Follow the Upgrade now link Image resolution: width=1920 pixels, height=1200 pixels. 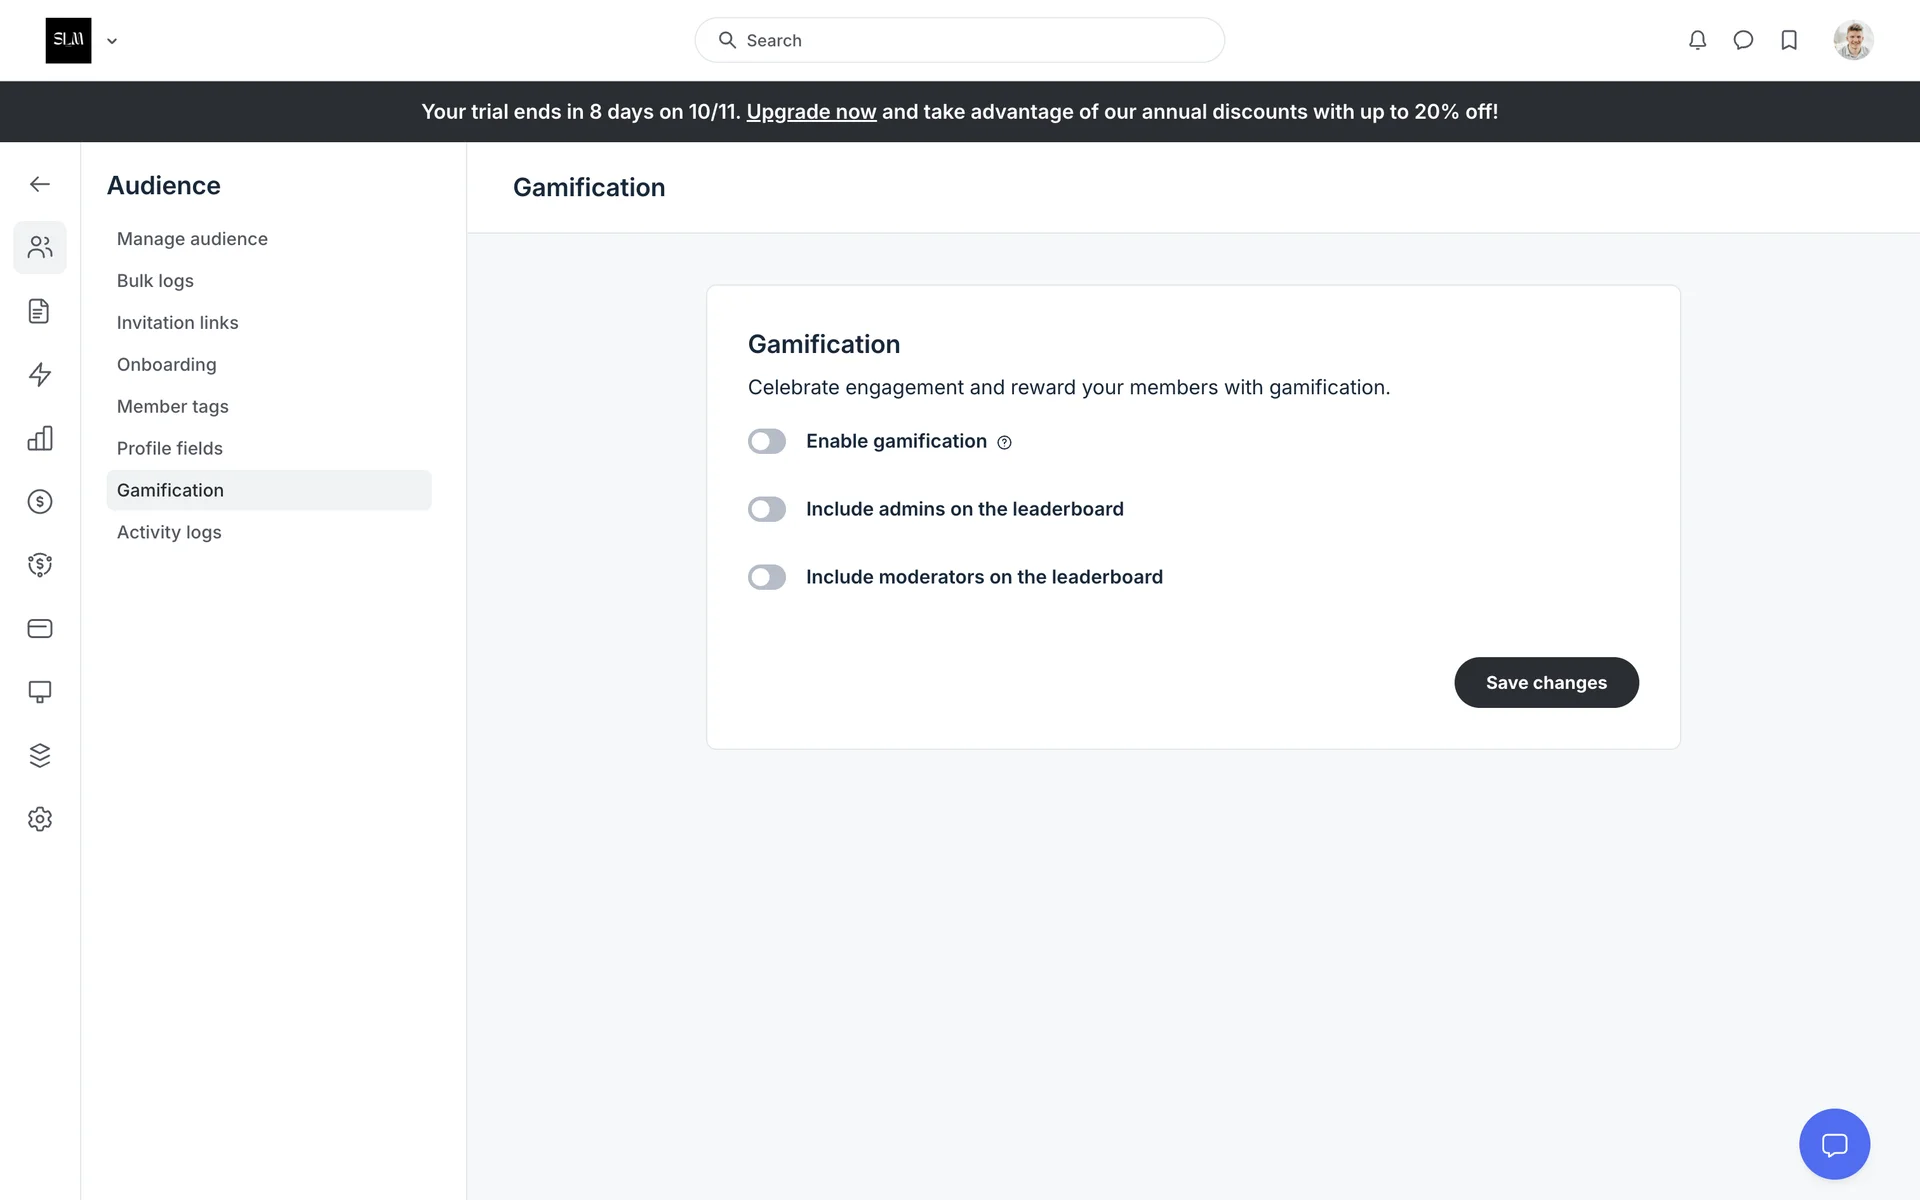coord(811,112)
